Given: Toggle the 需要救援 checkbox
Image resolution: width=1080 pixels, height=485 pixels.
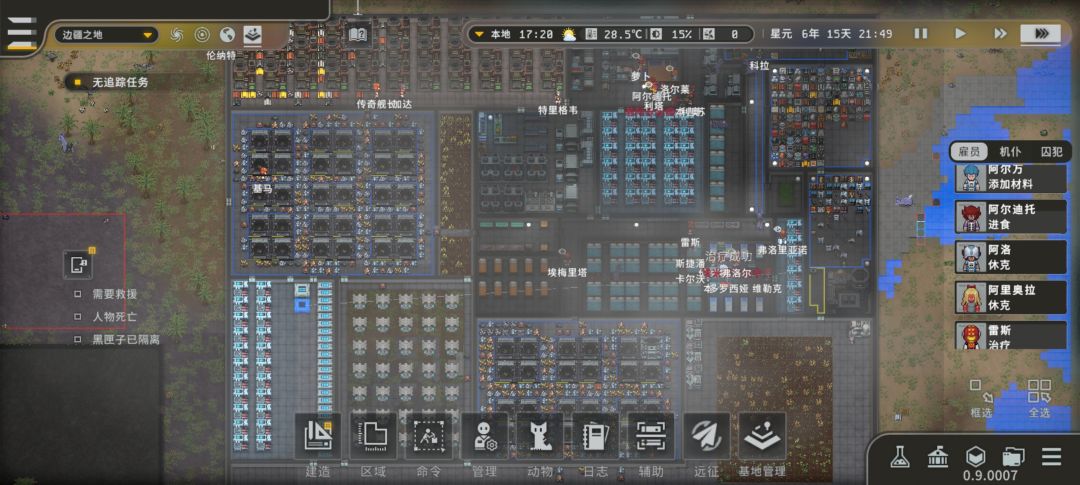Looking at the screenshot, I should [x=78, y=293].
